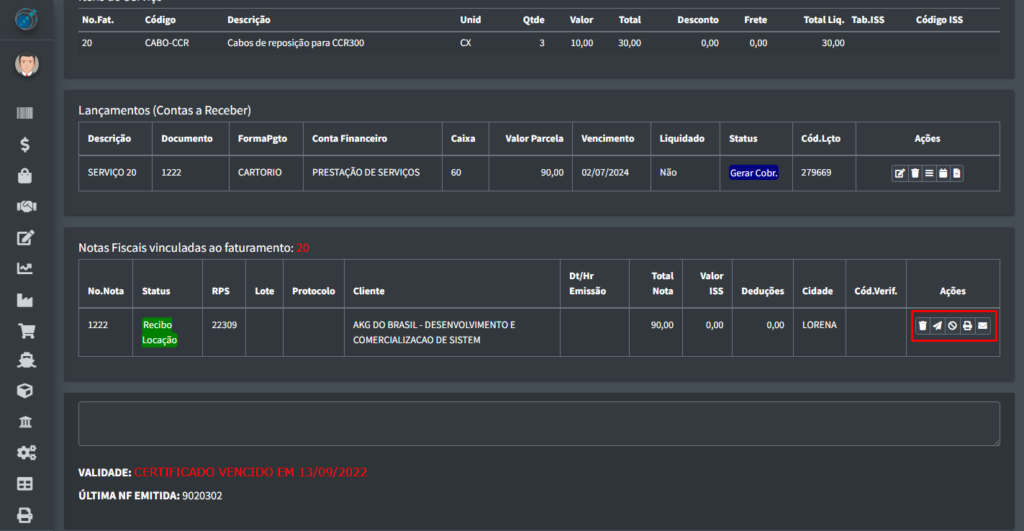The height and width of the screenshot is (531, 1024).
Task: Send nota fiscal 1222 via paper plane icon
Action: (x=937, y=325)
